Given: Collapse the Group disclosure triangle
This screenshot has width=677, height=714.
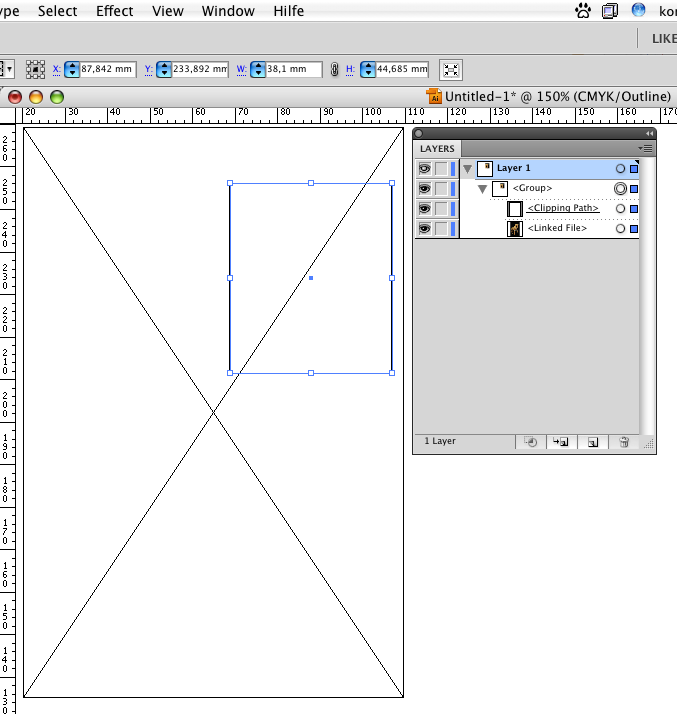Looking at the screenshot, I should pos(482,189).
